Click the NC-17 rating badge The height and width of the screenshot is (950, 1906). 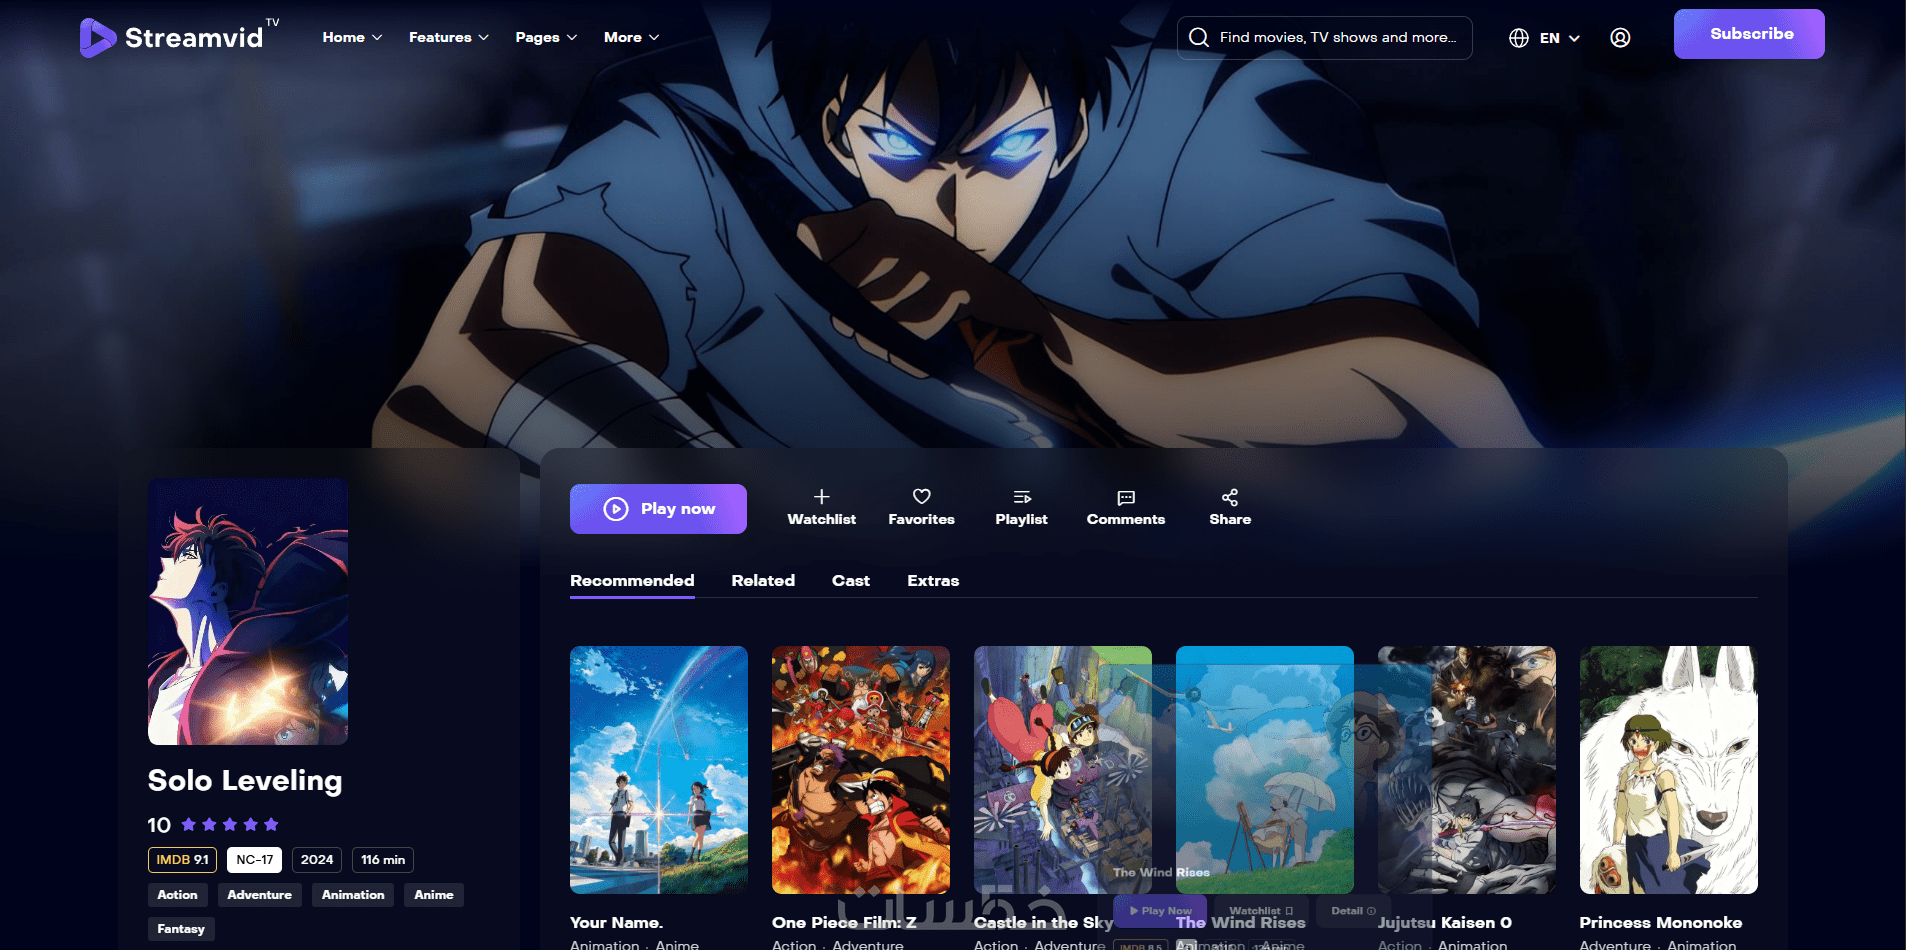255,860
